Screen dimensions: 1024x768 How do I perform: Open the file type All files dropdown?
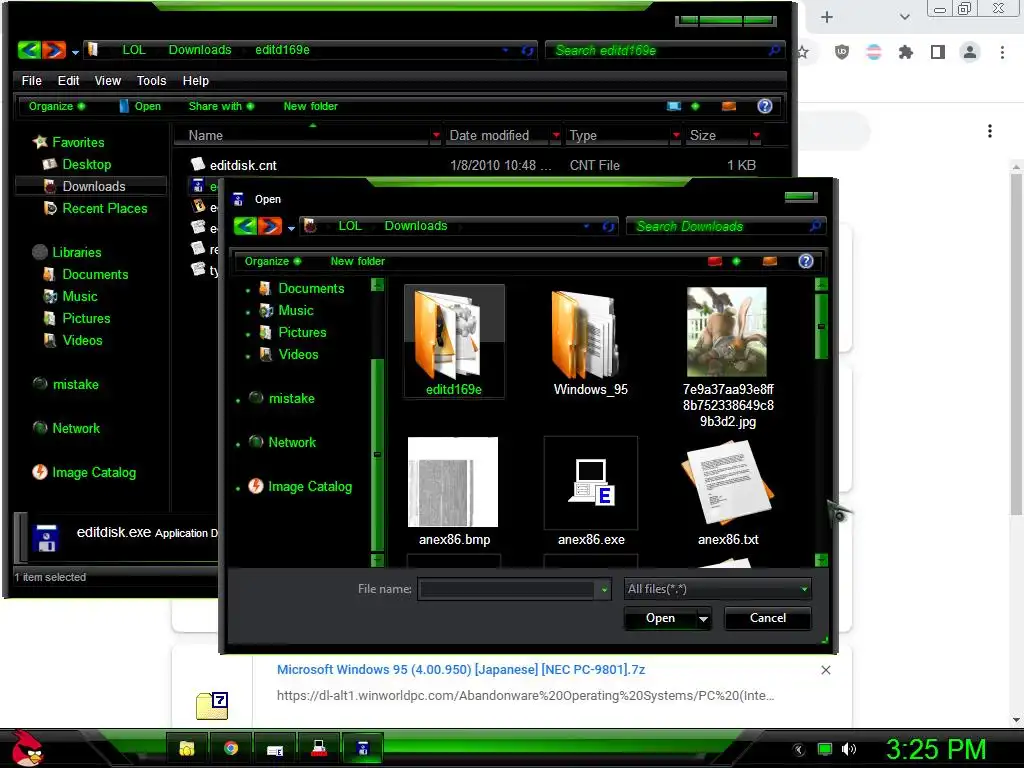pos(717,589)
